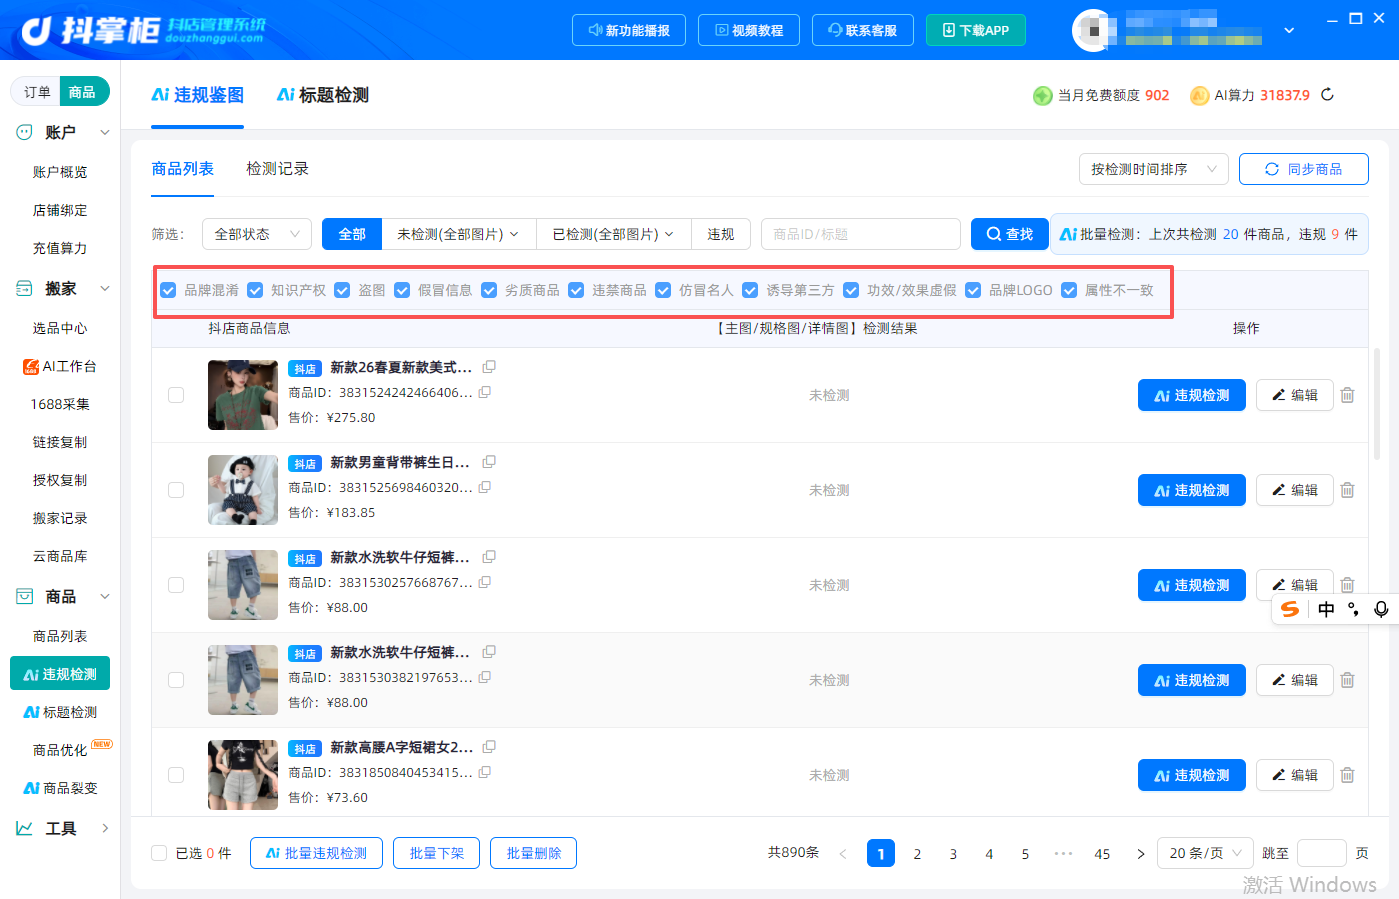
Task: Open the 全部状态 filter dropdown
Action: click(257, 234)
